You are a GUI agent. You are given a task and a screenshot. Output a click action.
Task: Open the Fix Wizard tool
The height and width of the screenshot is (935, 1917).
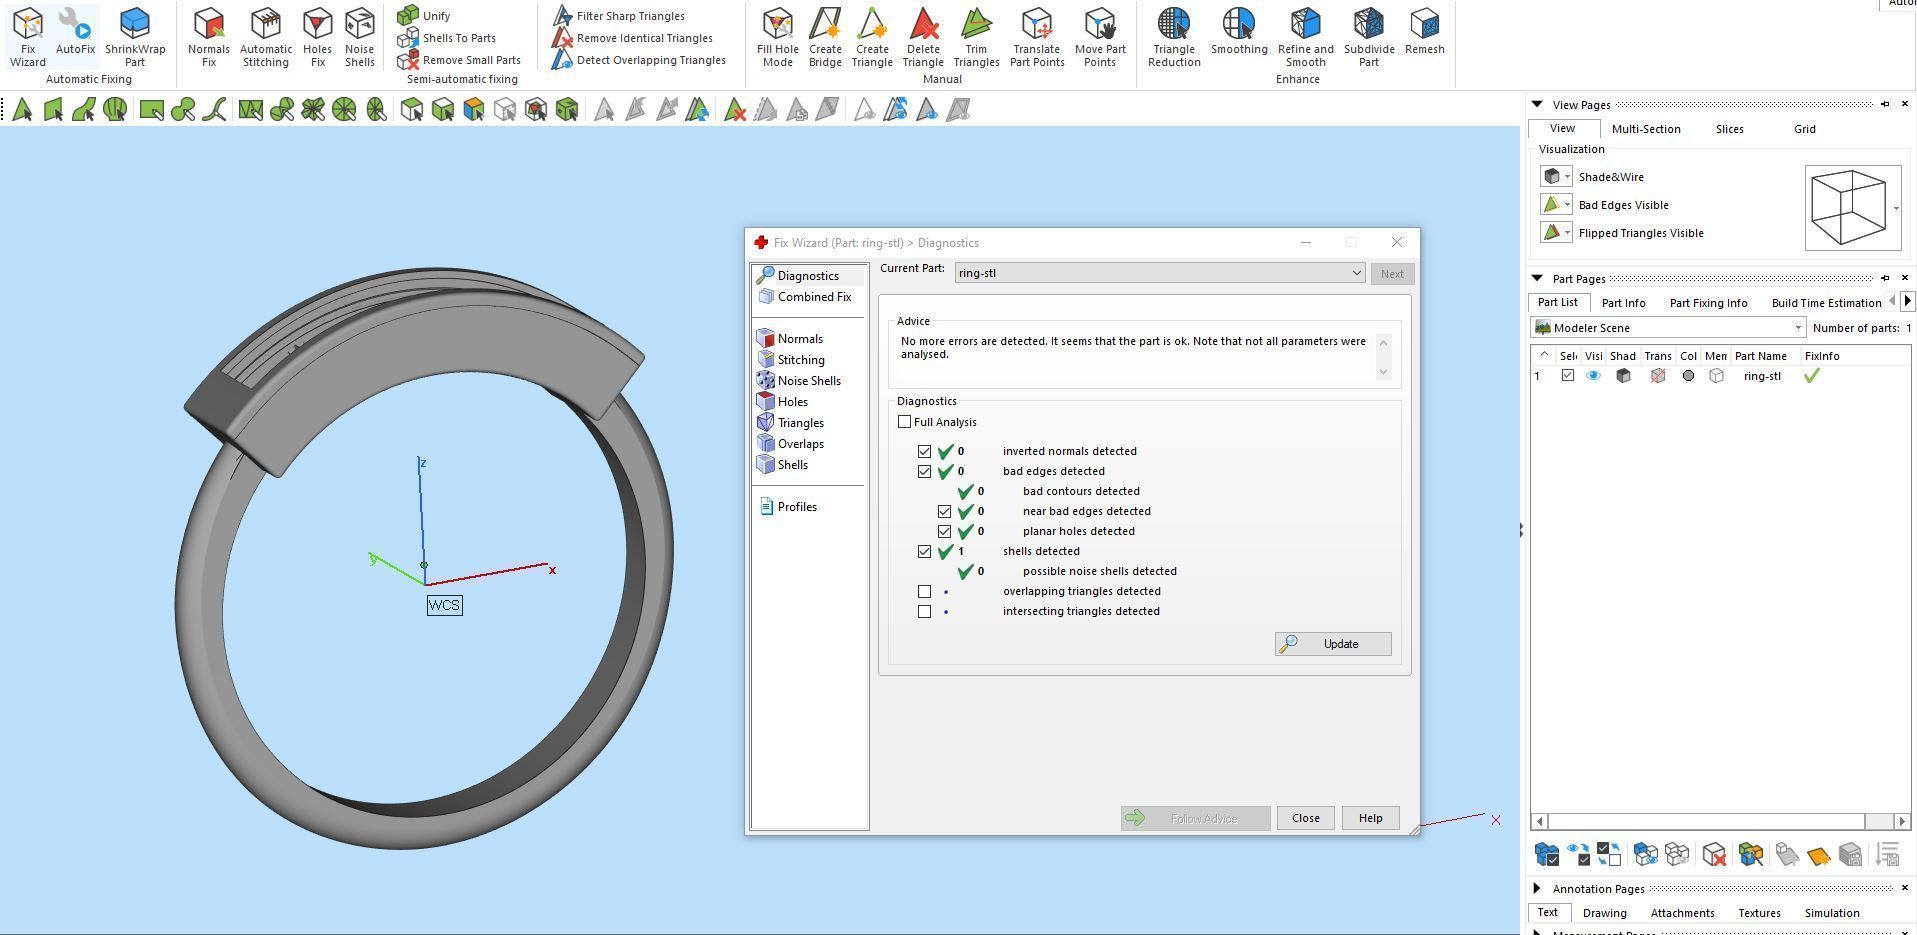tap(28, 36)
